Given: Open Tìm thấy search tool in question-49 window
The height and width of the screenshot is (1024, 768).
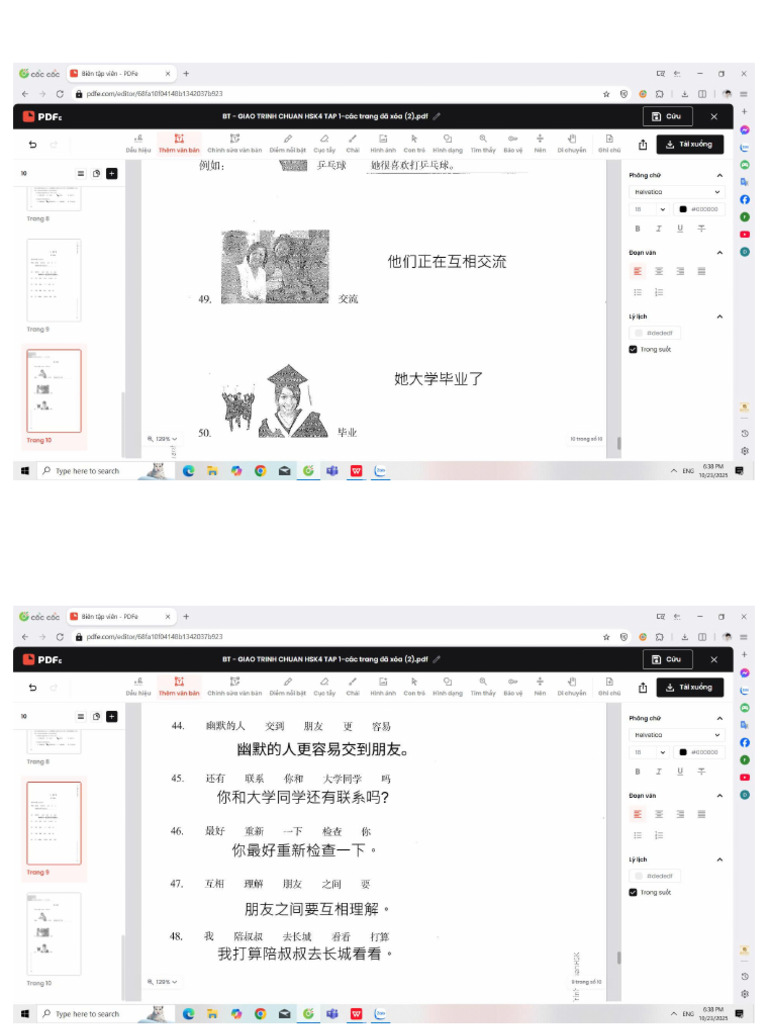Looking at the screenshot, I should (483, 143).
